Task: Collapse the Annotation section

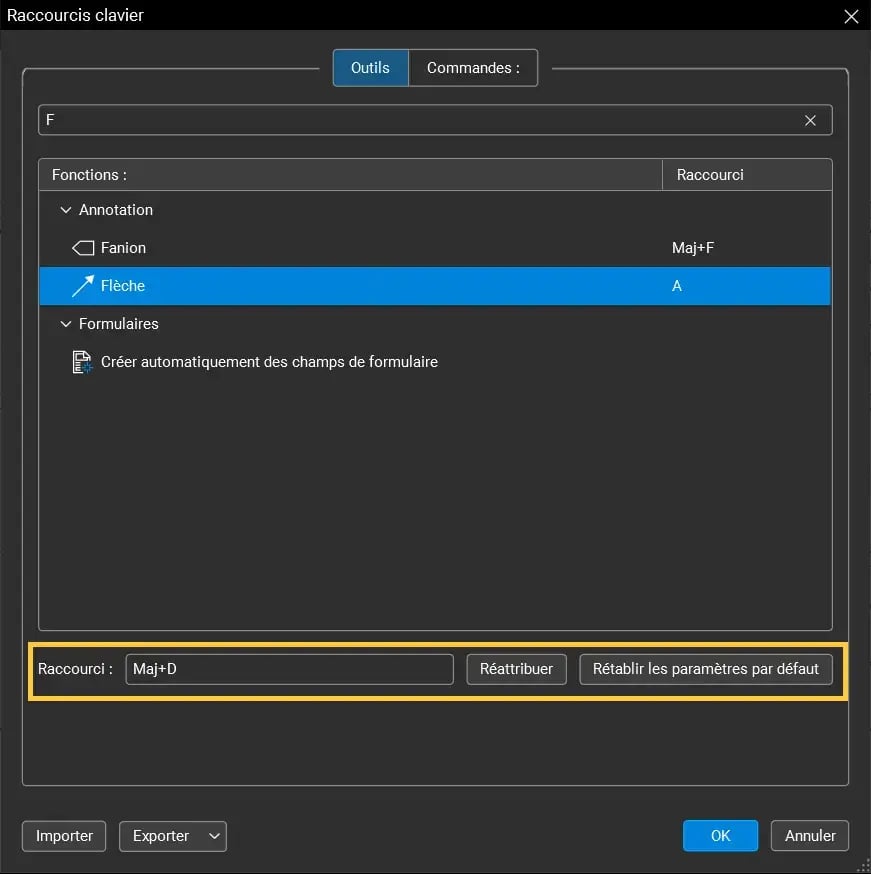Action: pyautogui.click(x=65, y=210)
